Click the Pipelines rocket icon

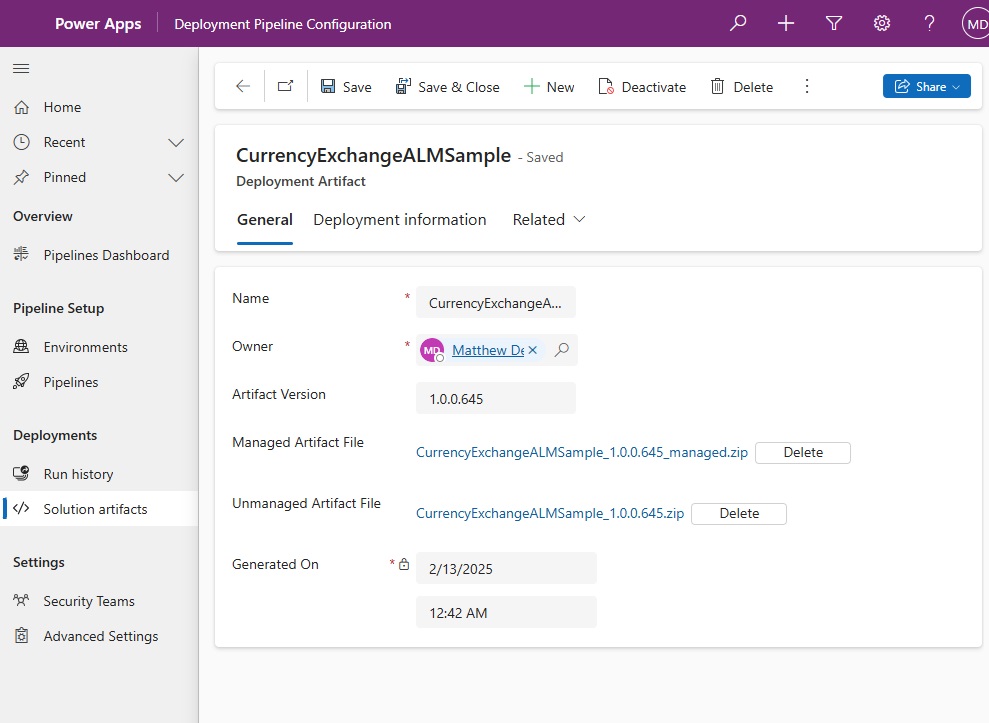coord(21,382)
